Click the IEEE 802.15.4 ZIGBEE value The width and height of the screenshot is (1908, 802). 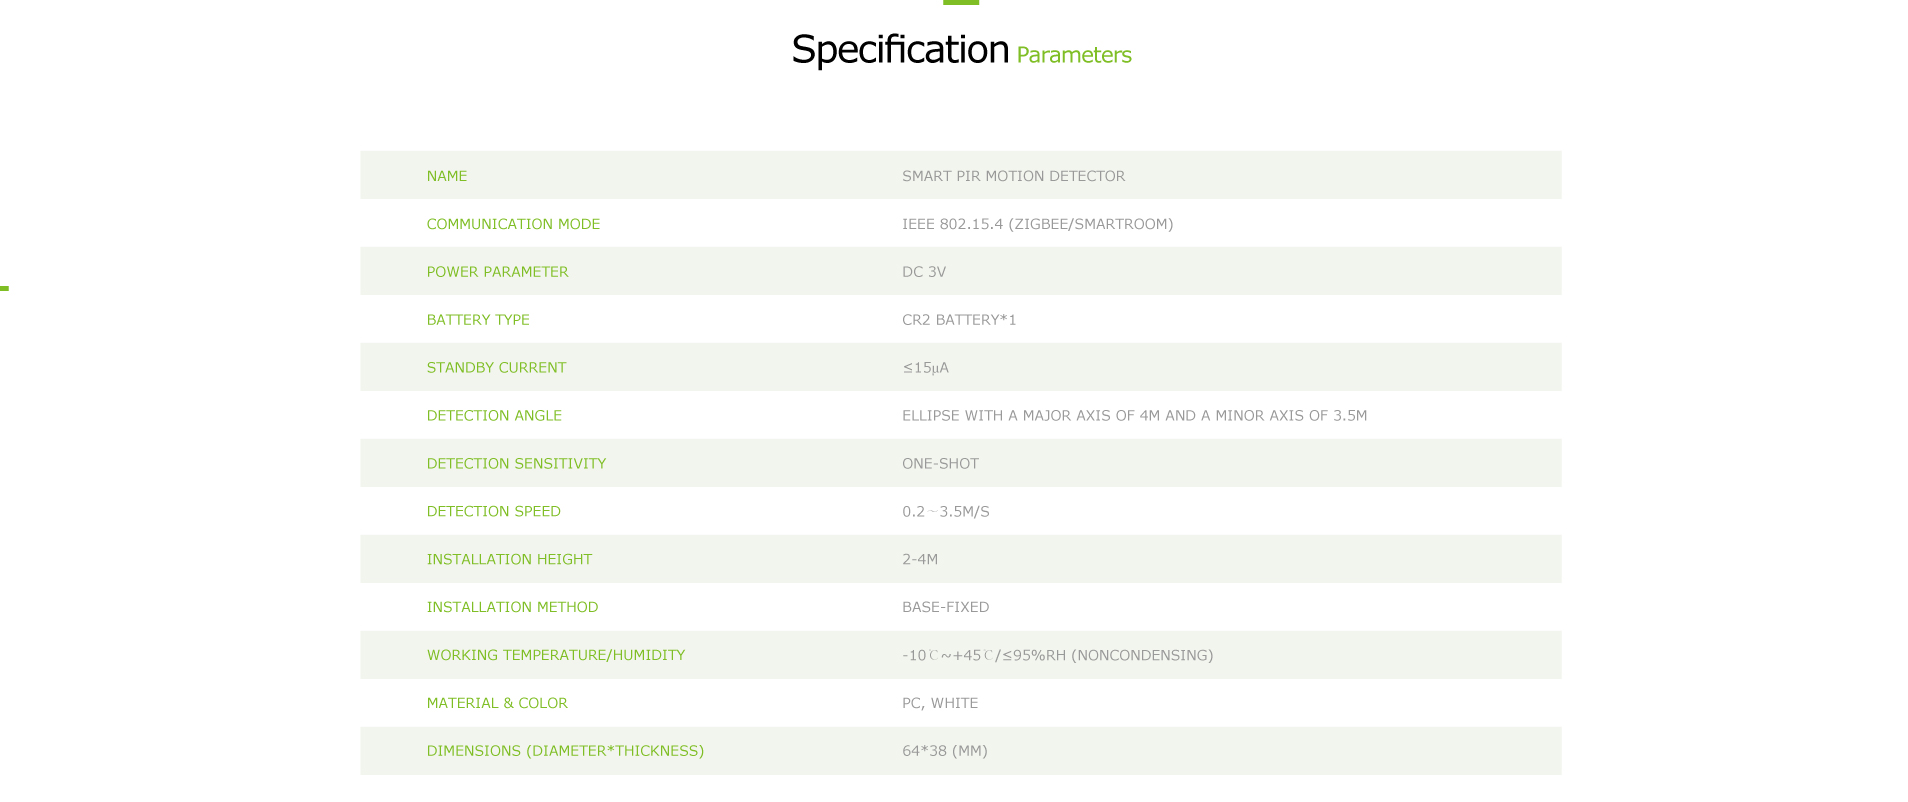click(x=1037, y=224)
